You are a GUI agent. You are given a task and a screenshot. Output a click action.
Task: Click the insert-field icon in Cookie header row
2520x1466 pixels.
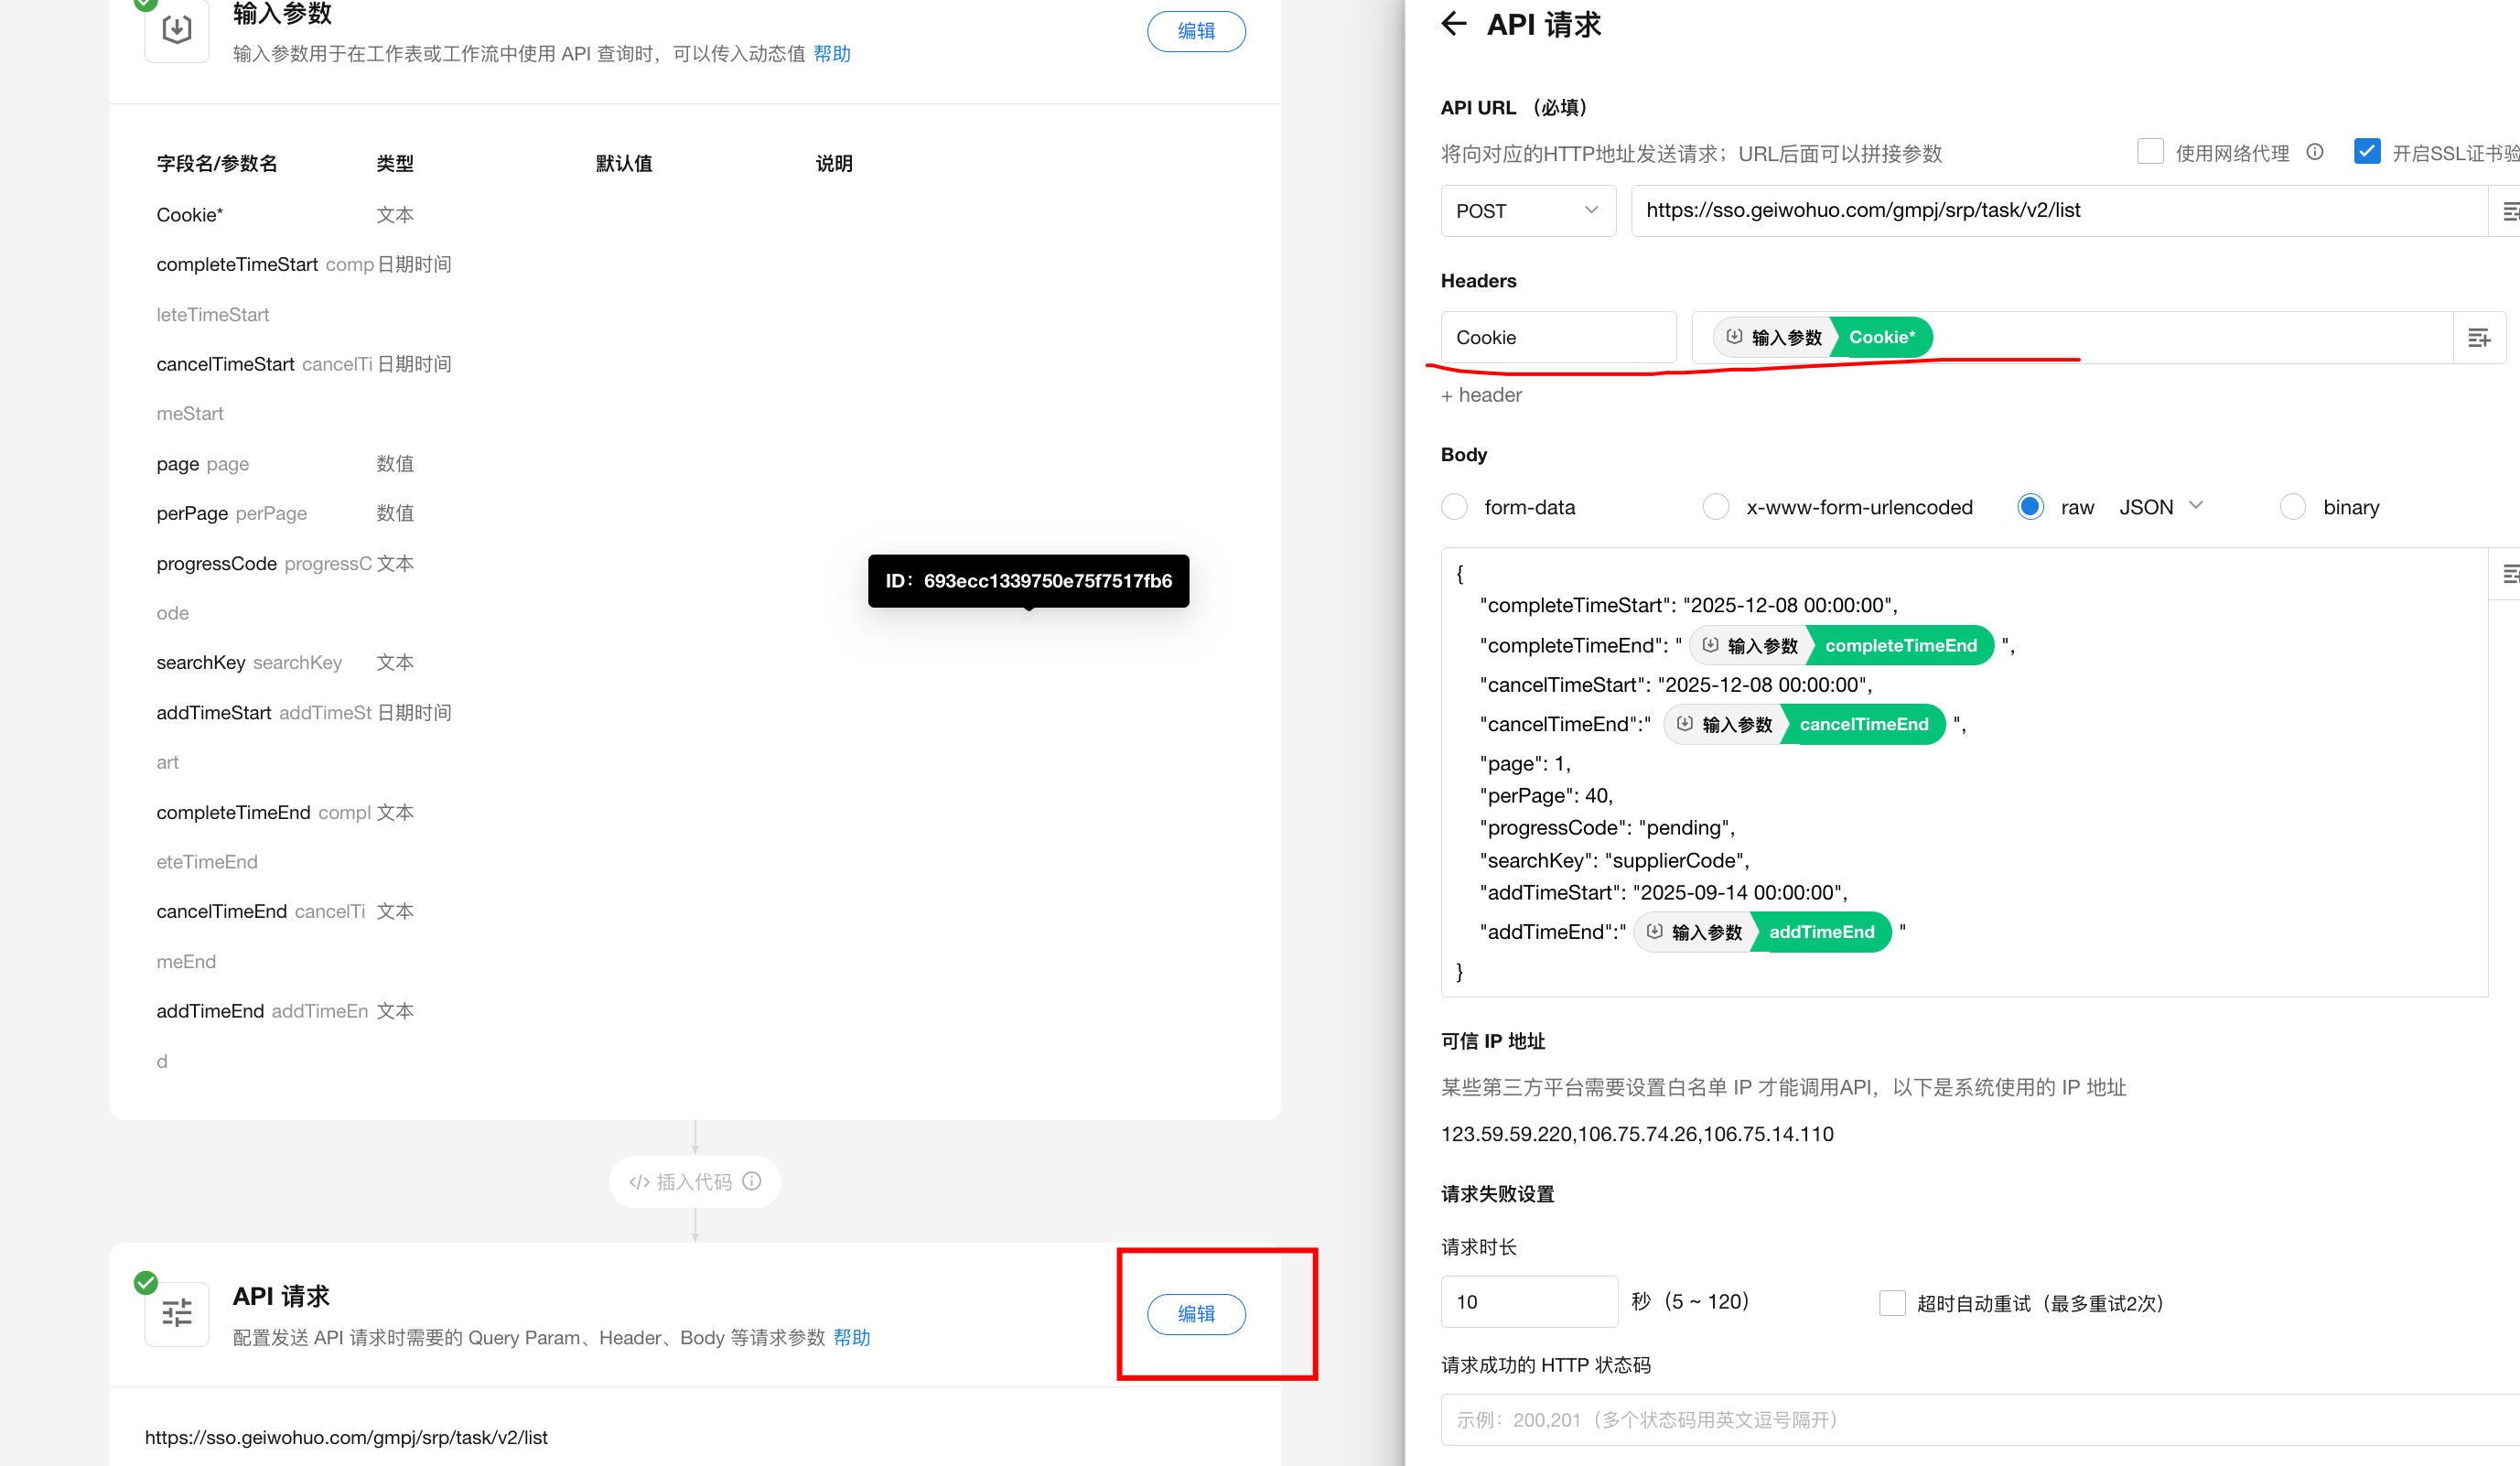2478,338
